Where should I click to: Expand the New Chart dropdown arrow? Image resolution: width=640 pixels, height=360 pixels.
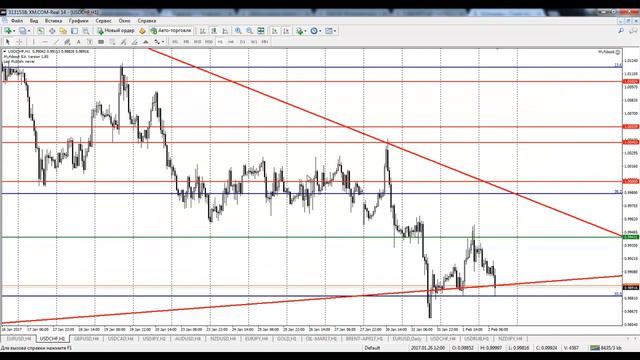point(14,31)
